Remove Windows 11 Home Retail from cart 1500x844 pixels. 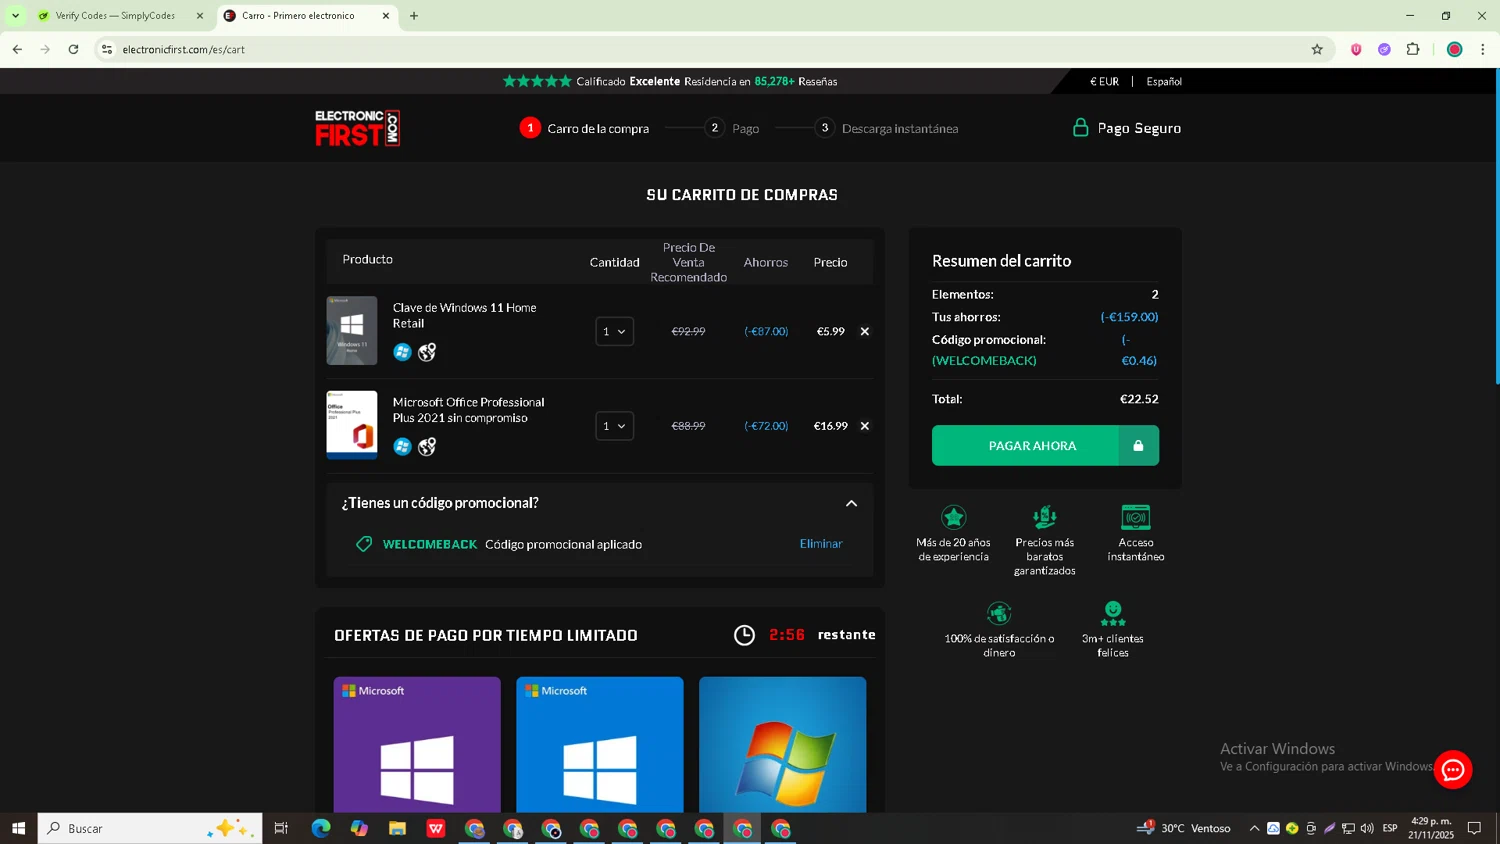865,331
